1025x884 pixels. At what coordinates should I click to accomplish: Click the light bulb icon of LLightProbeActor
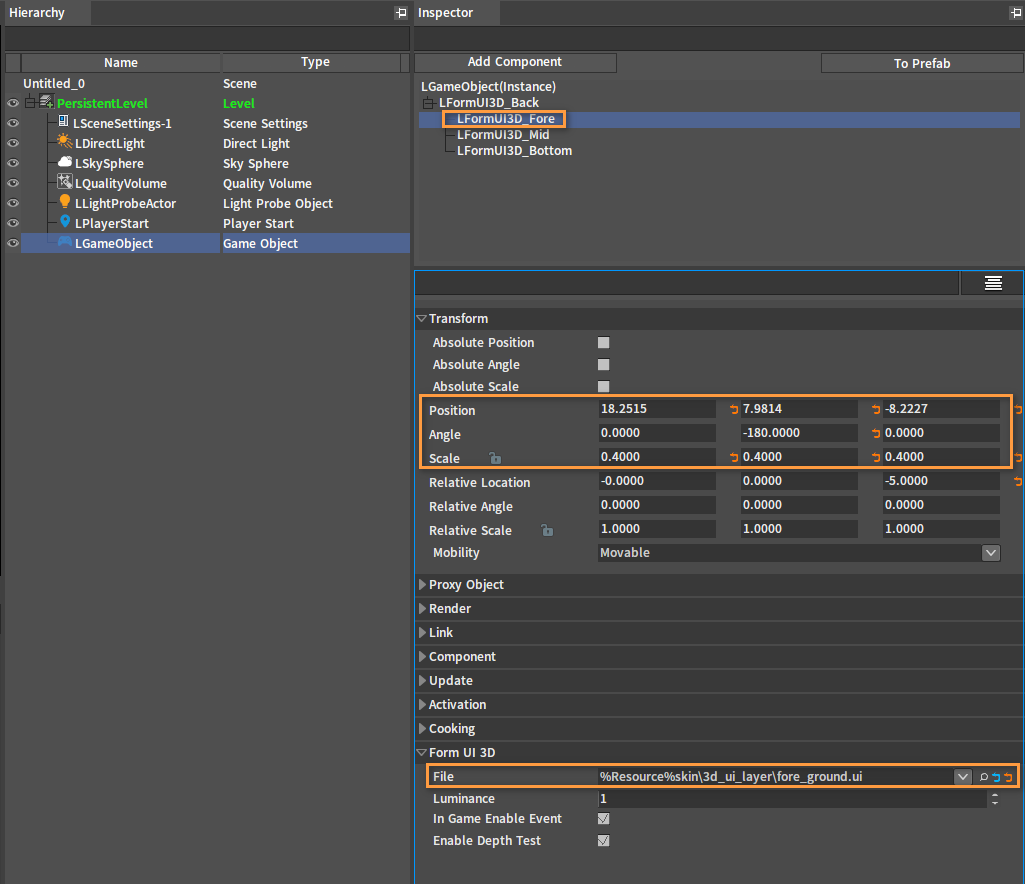point(65,201)
